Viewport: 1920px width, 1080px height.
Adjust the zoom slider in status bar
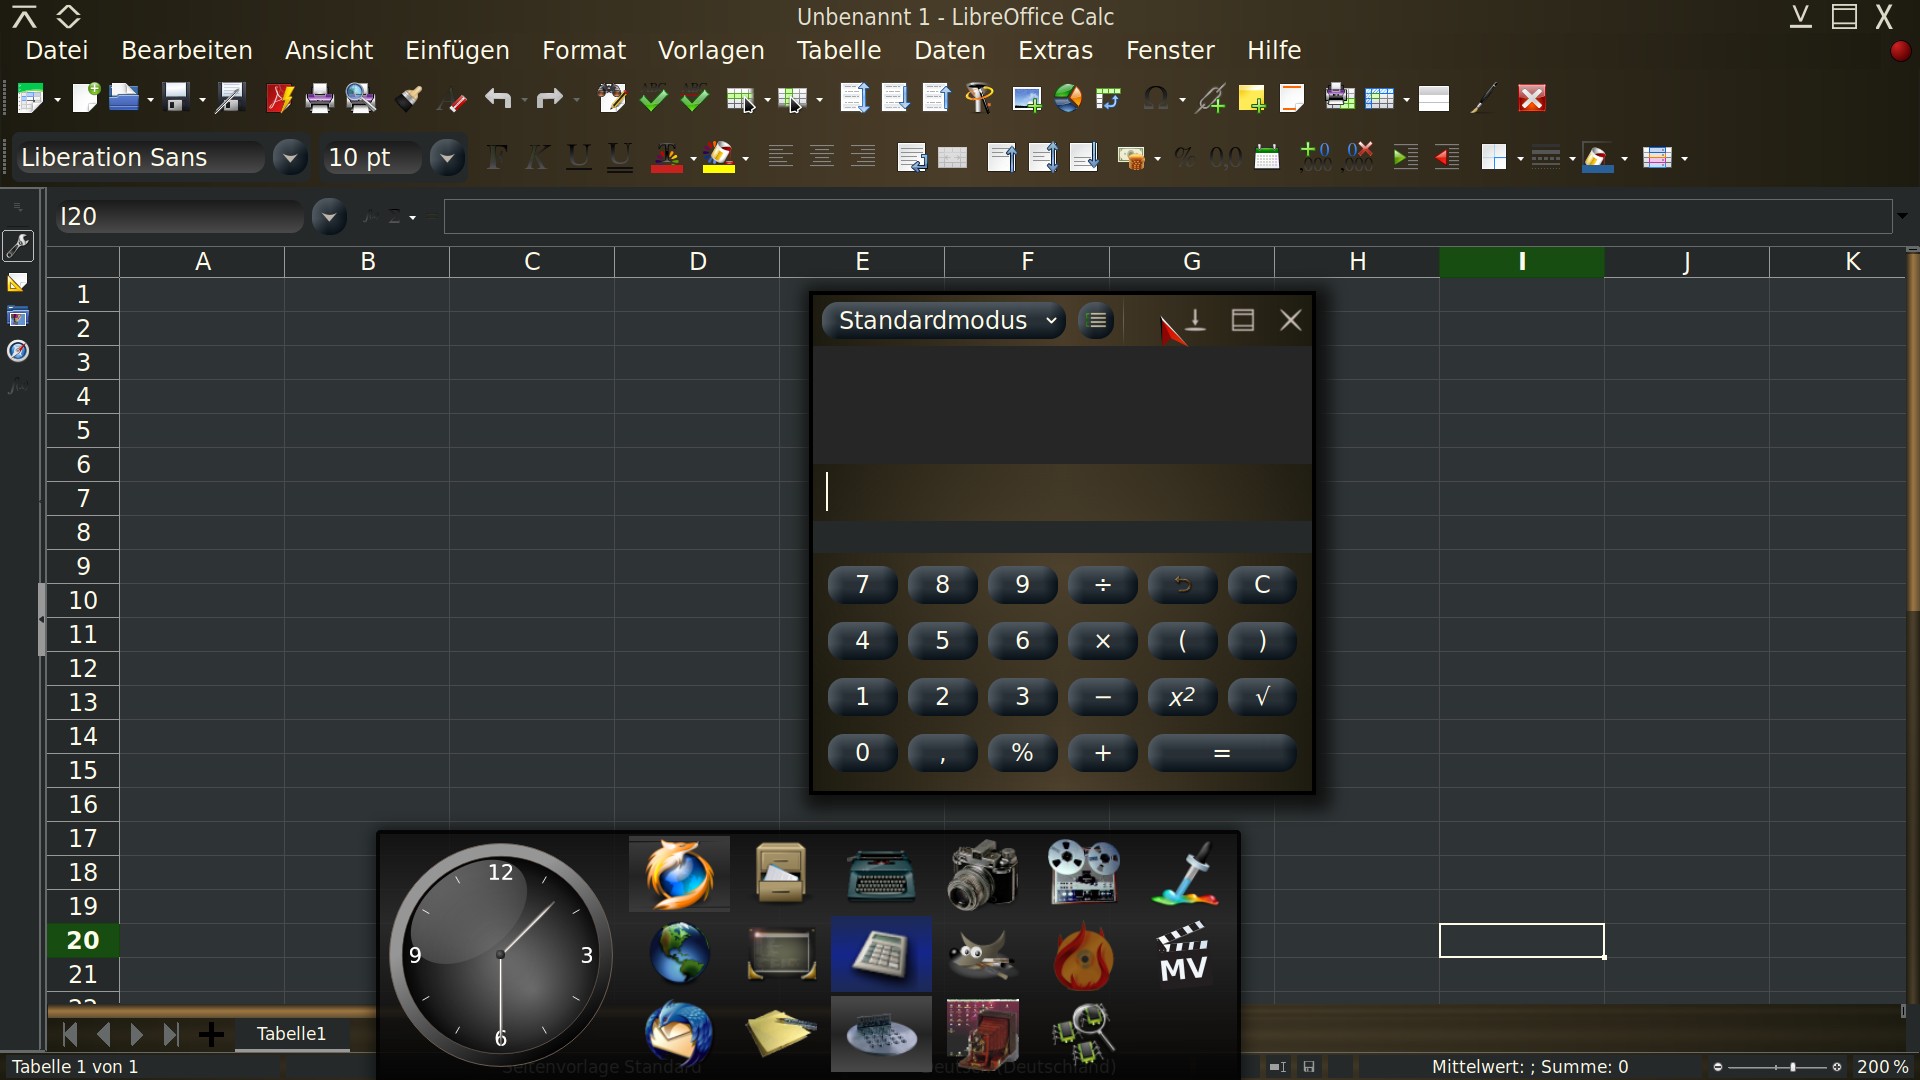(1777, 1067)
